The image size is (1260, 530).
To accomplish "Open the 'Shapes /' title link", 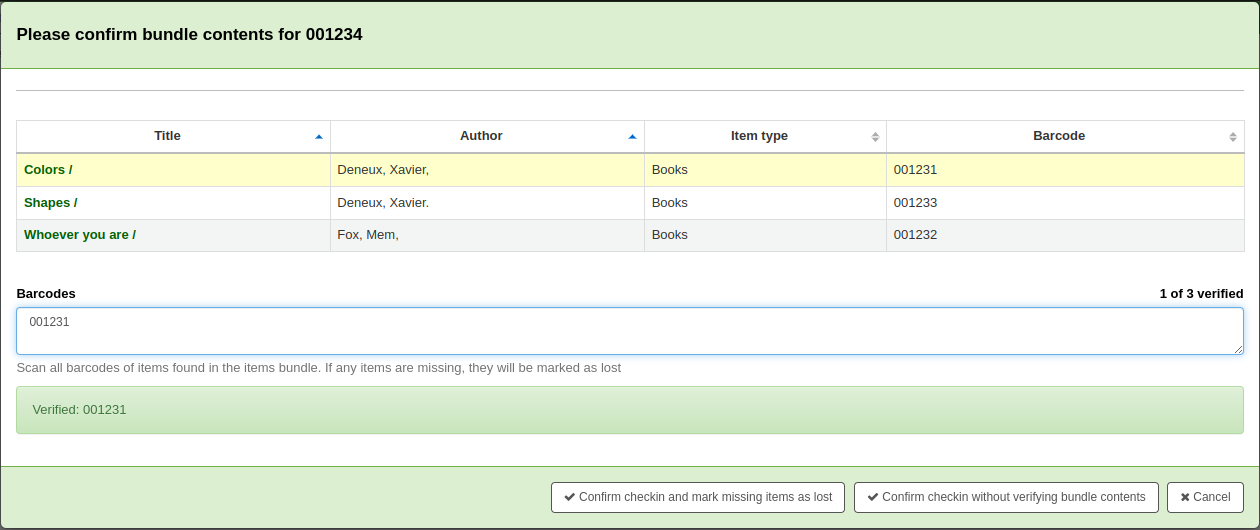I will coord(51,203).
